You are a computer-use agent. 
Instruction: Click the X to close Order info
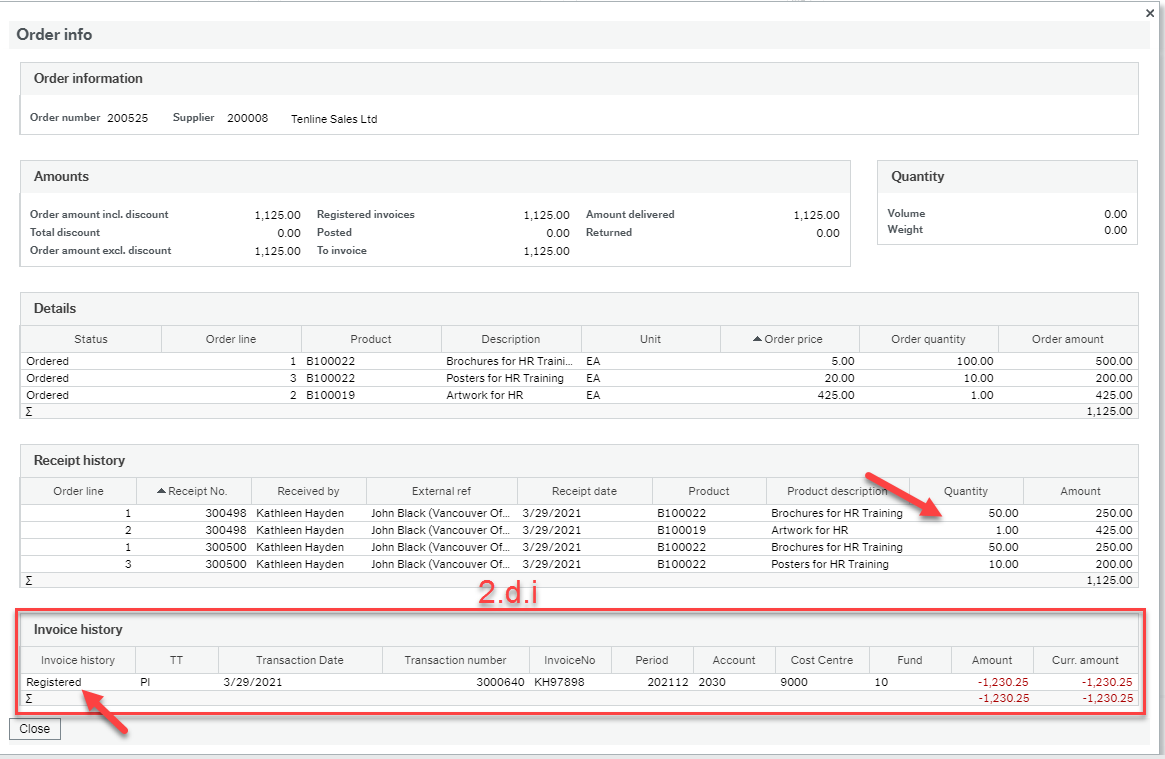[x=1149, y=13]
